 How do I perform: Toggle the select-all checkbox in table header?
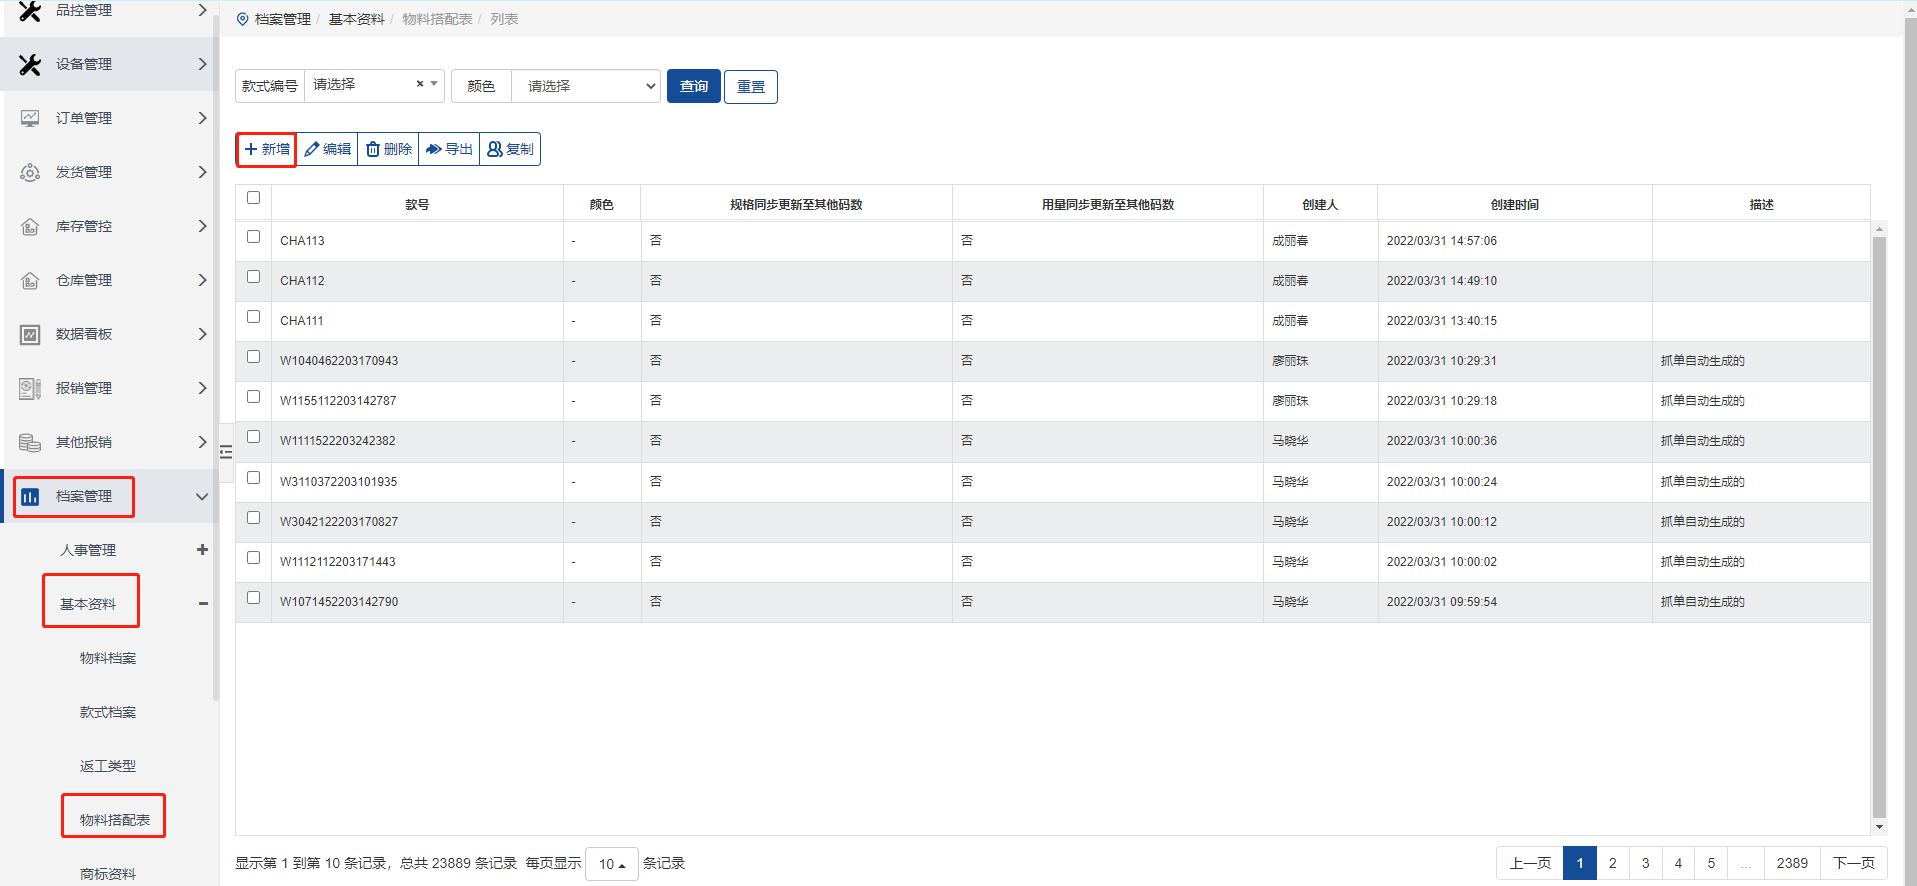tap(253, 198)
